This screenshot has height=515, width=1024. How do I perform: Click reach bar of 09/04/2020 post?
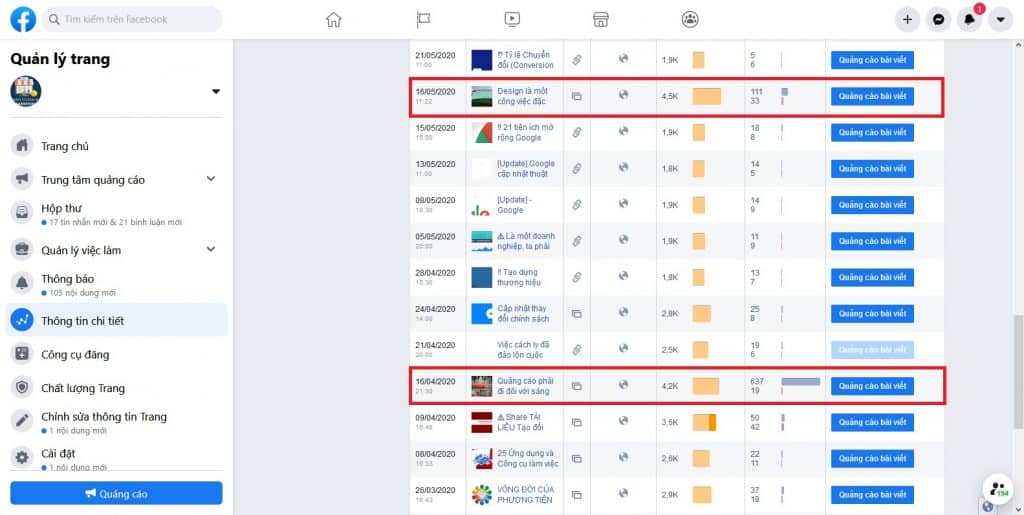(x=704, y=422)
